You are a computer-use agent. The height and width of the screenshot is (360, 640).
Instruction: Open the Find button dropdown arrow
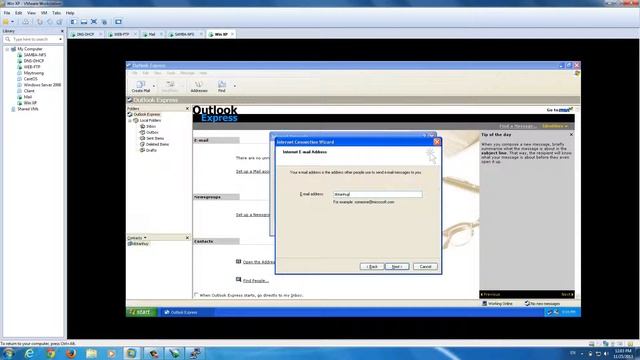(235, 86)
